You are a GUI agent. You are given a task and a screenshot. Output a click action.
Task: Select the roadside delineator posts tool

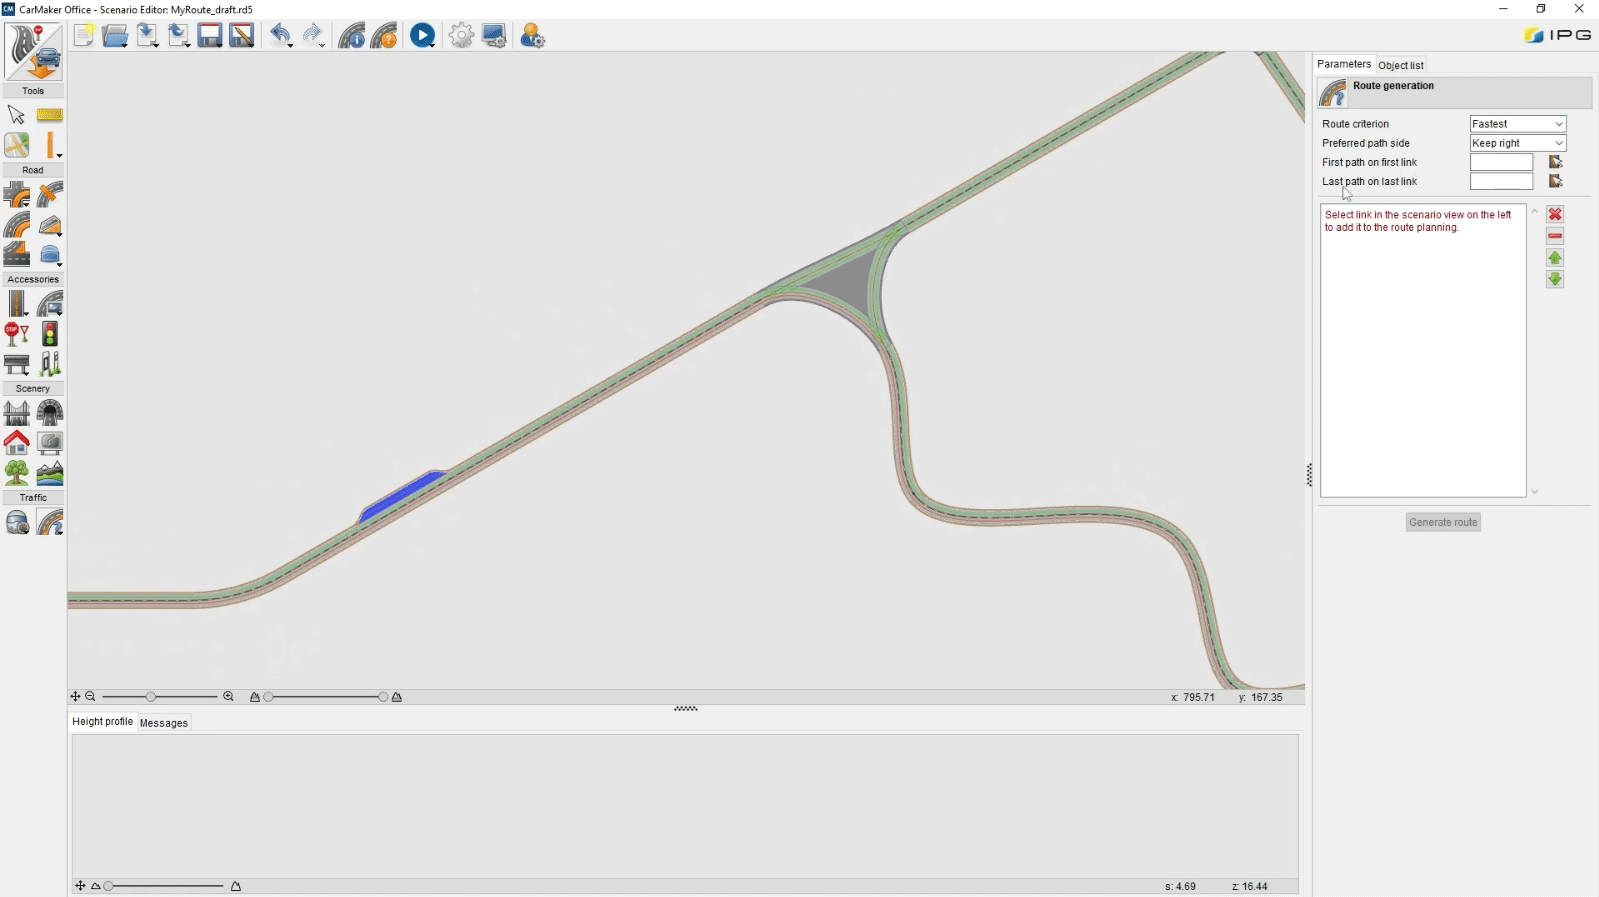[x=50, y=363]
